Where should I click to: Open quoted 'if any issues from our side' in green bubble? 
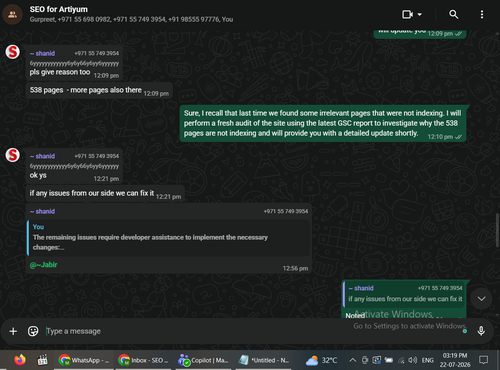tap(405, 294)
